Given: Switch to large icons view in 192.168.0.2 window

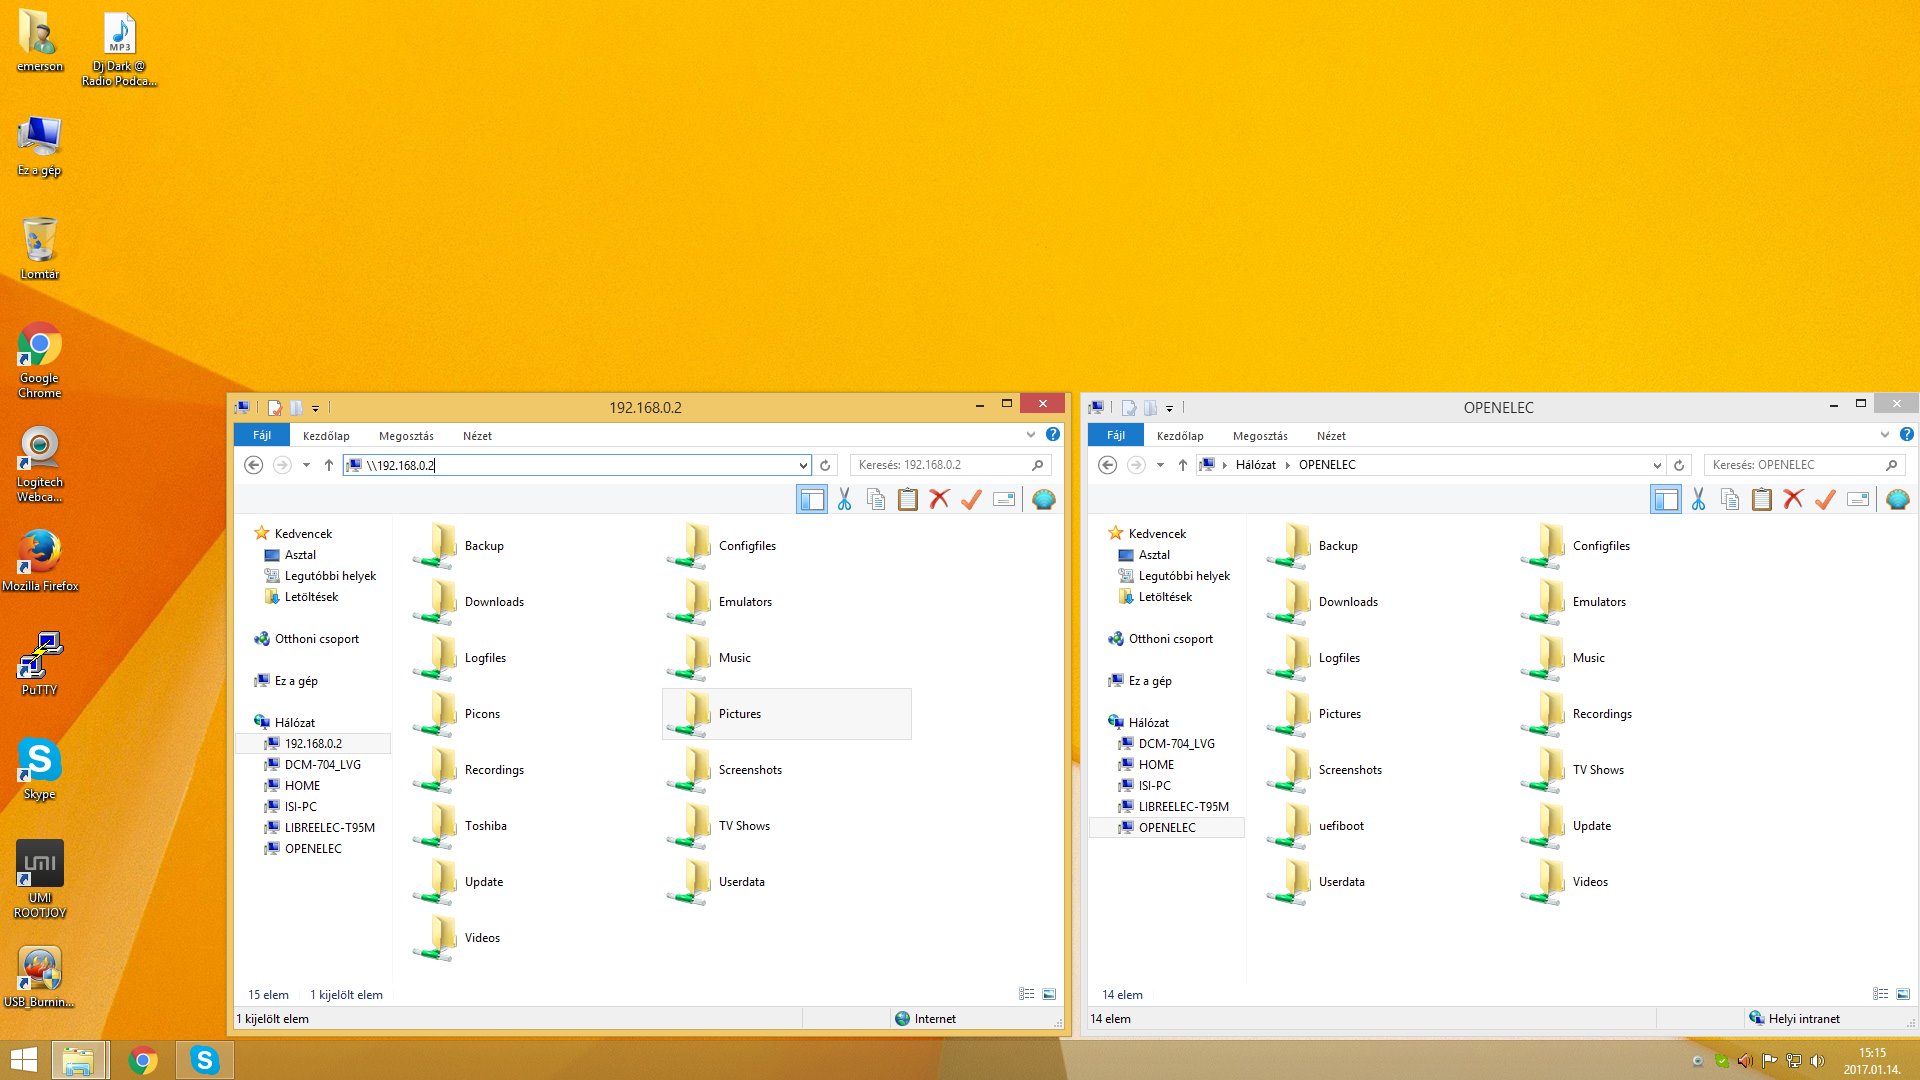Looking at the screenshot, I should 1049,994.
